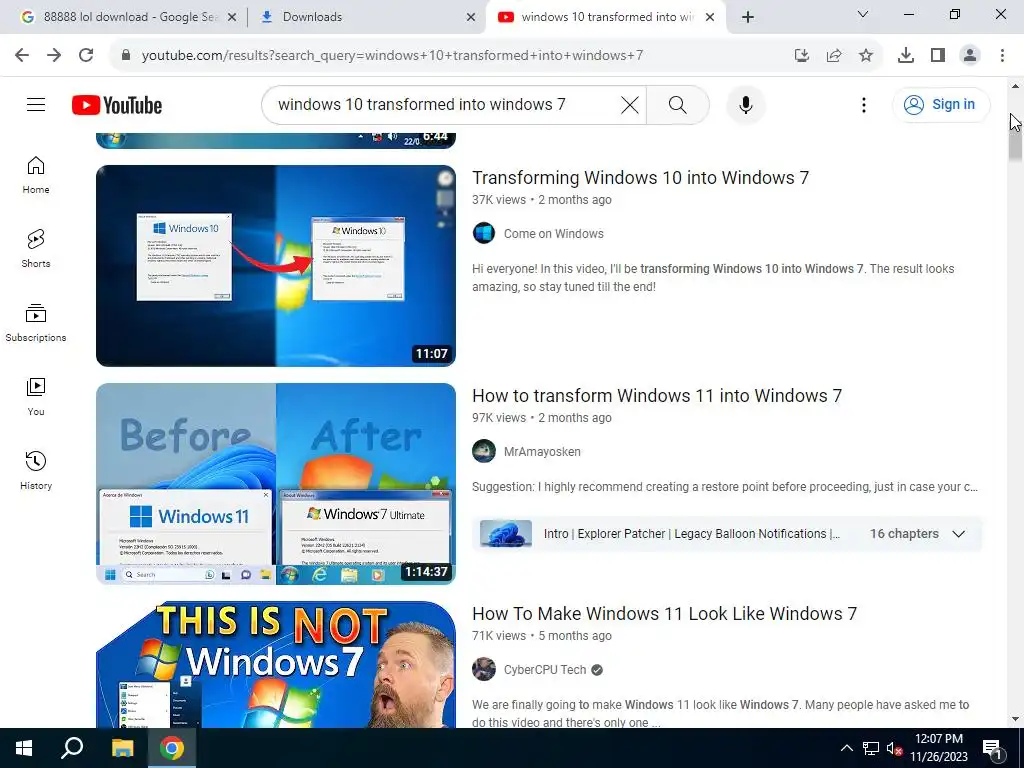Clear the search query with the X

point(630,104)
